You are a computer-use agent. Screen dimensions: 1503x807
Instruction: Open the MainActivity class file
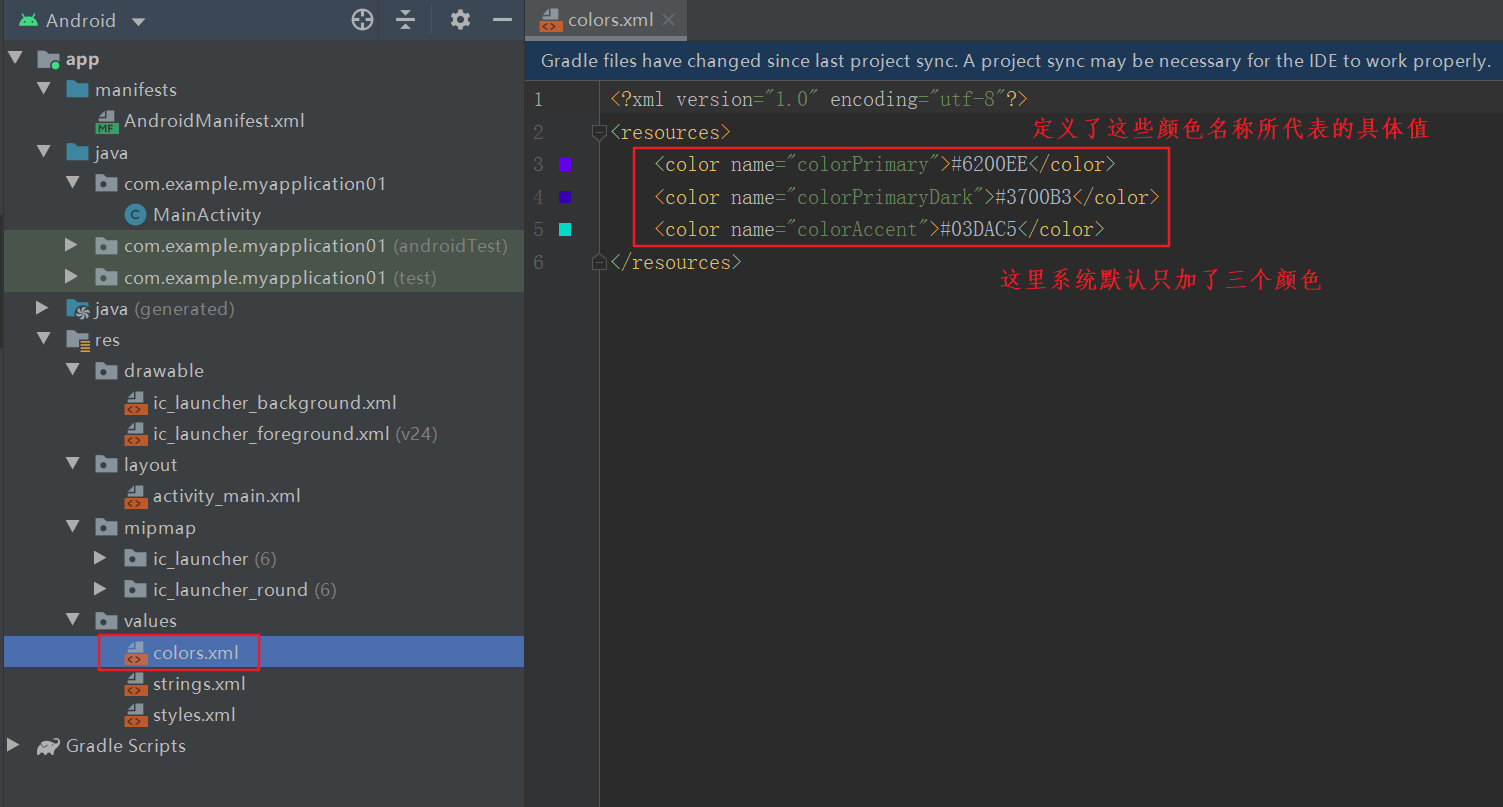point(206,215)
